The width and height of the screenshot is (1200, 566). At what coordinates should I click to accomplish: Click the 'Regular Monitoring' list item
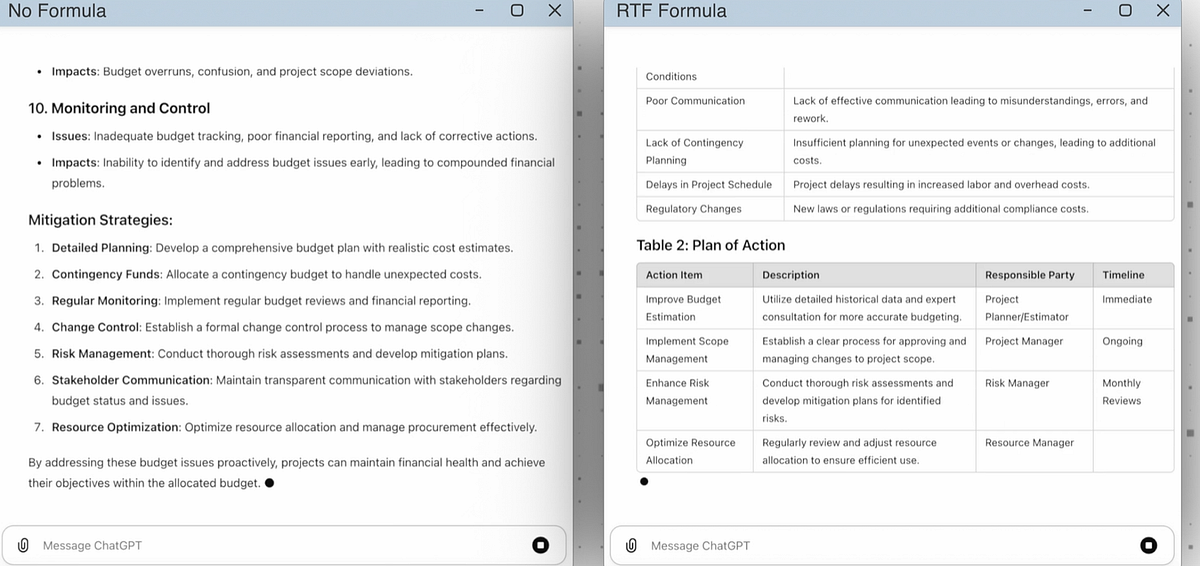click(261, 301)
